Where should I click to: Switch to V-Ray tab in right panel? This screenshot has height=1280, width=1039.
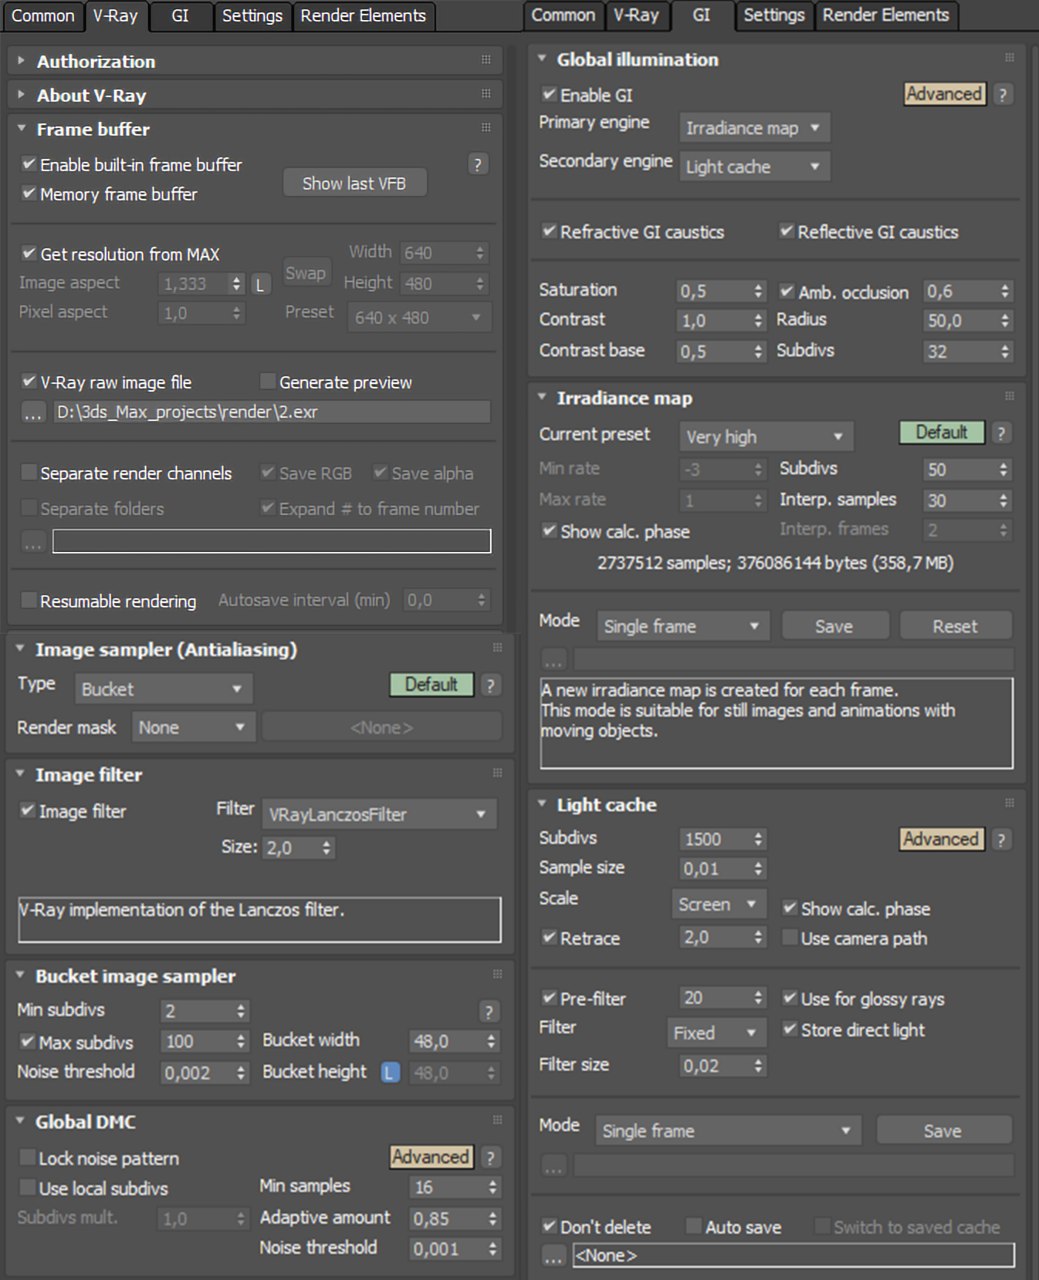coord(636,15)
